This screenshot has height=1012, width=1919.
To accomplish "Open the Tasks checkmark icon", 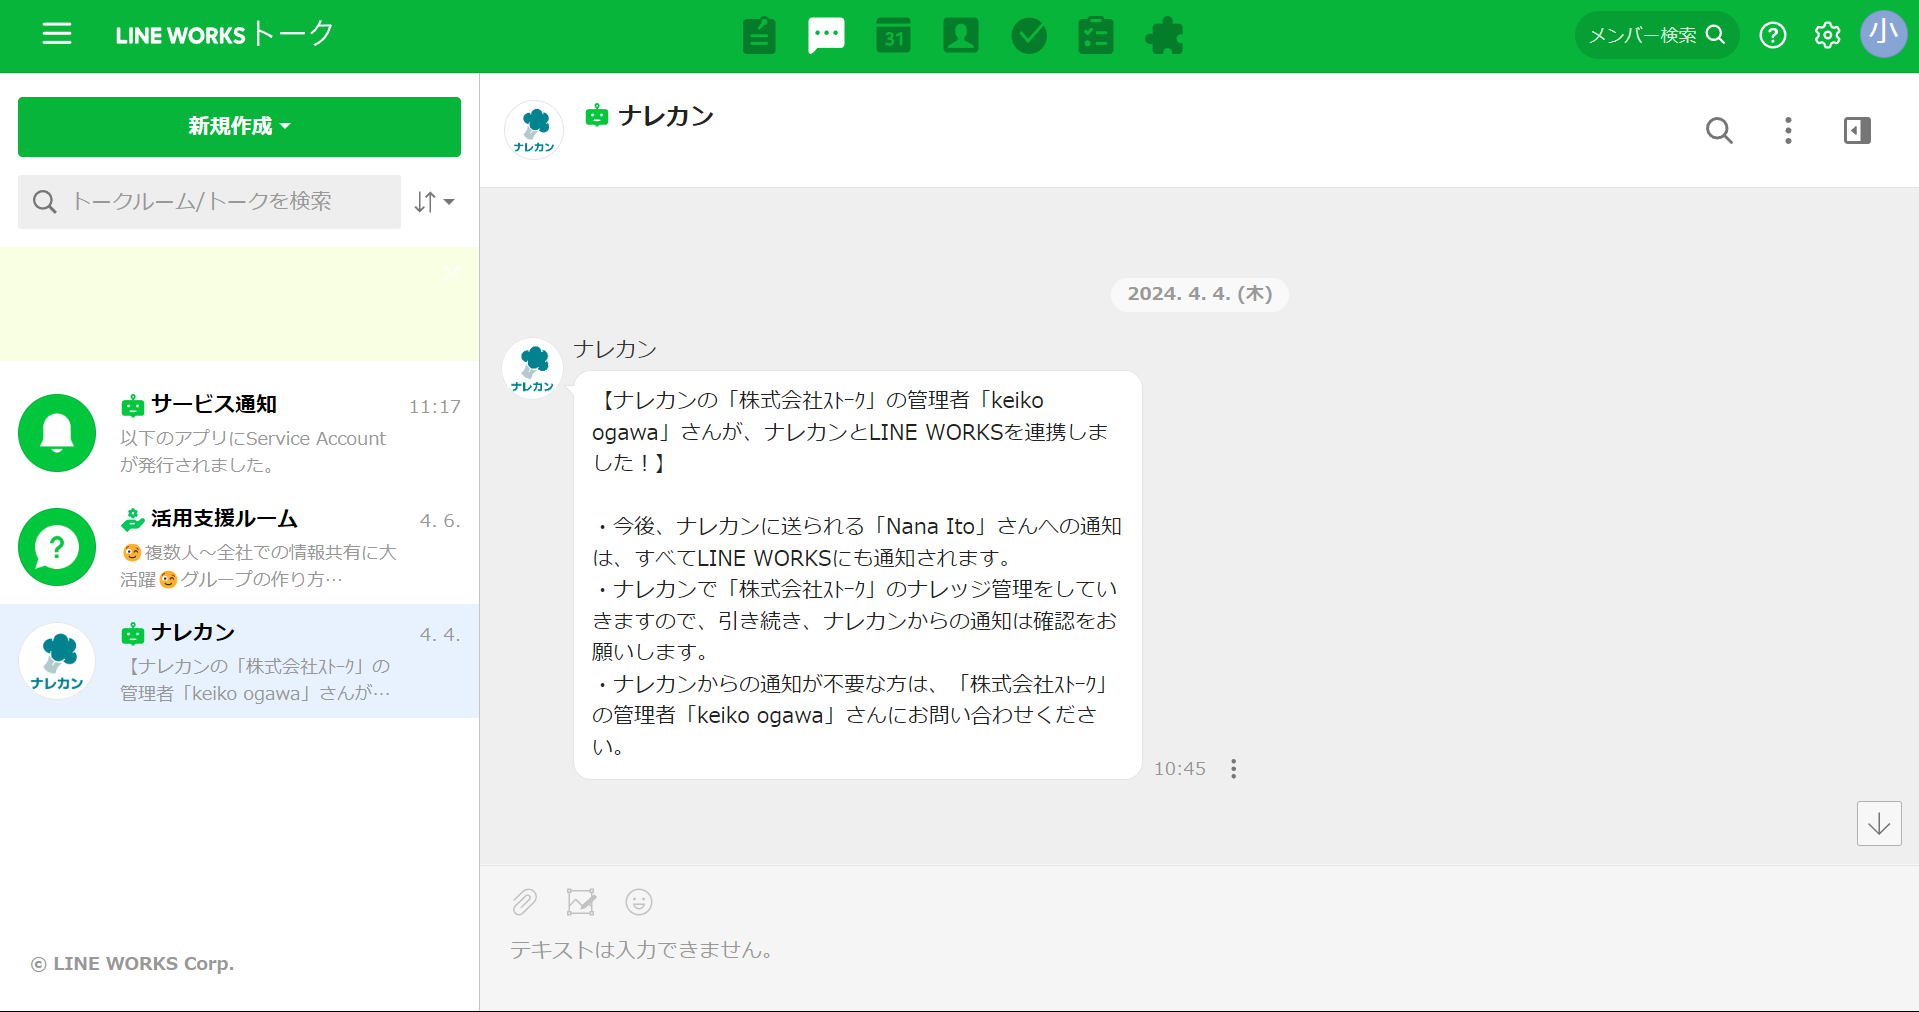I will (1029, 35).
